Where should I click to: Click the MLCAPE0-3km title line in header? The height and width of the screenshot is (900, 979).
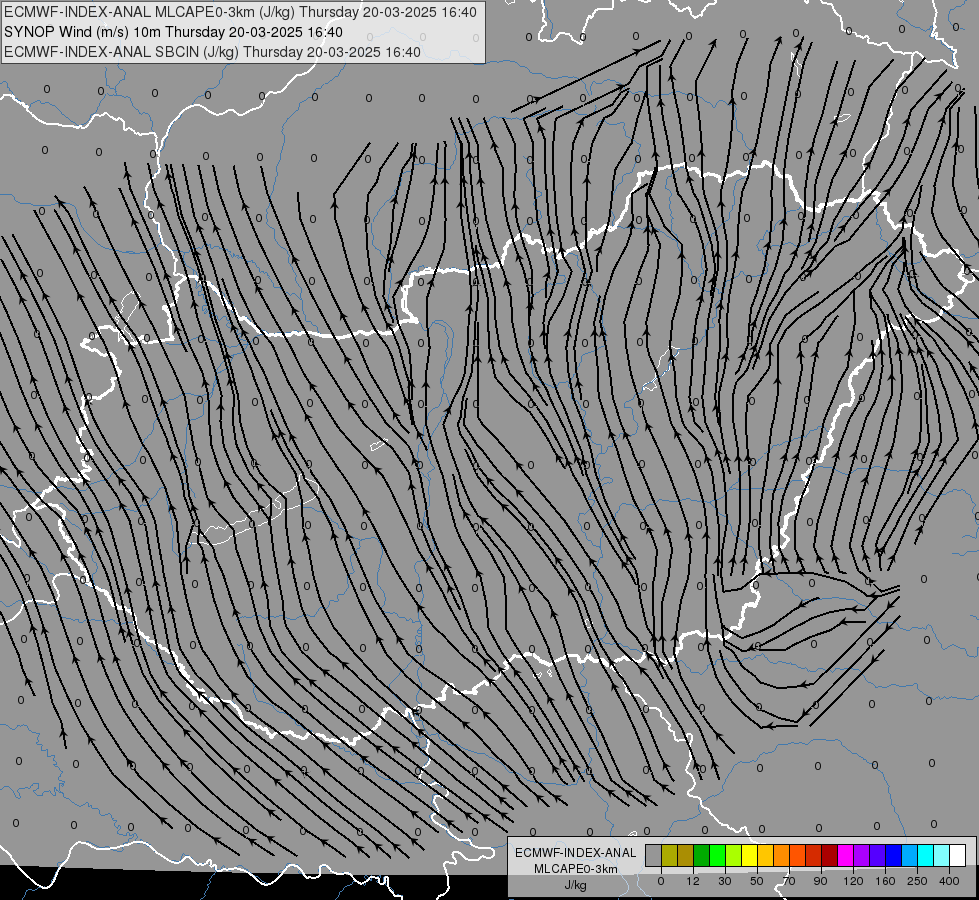(240, 12)
